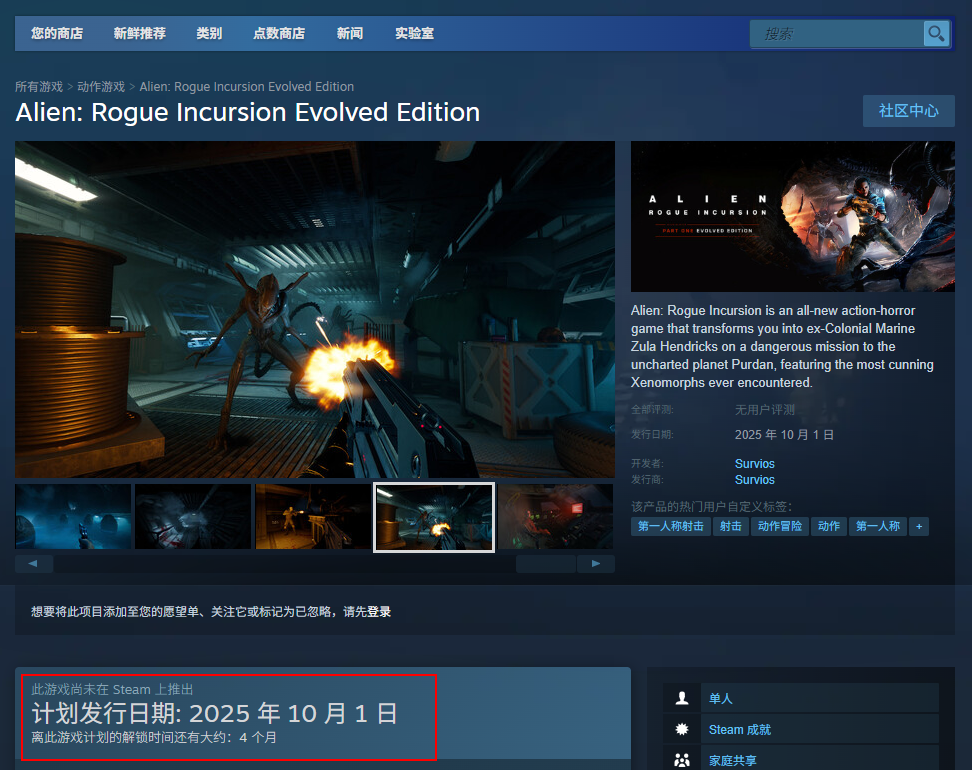Screen dimensions: 972x770
Task: Click the 无用户评测 review text
Action: 764,410
